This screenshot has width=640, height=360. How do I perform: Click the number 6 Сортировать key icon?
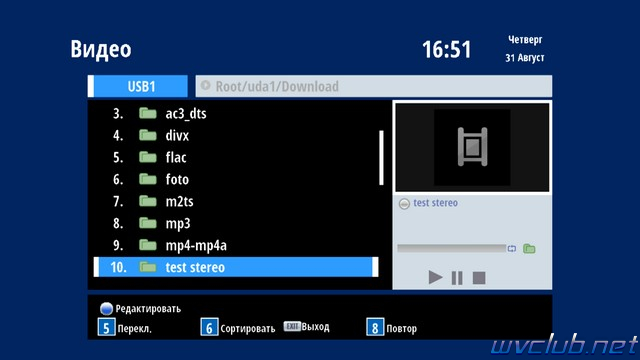coord(209,327)
